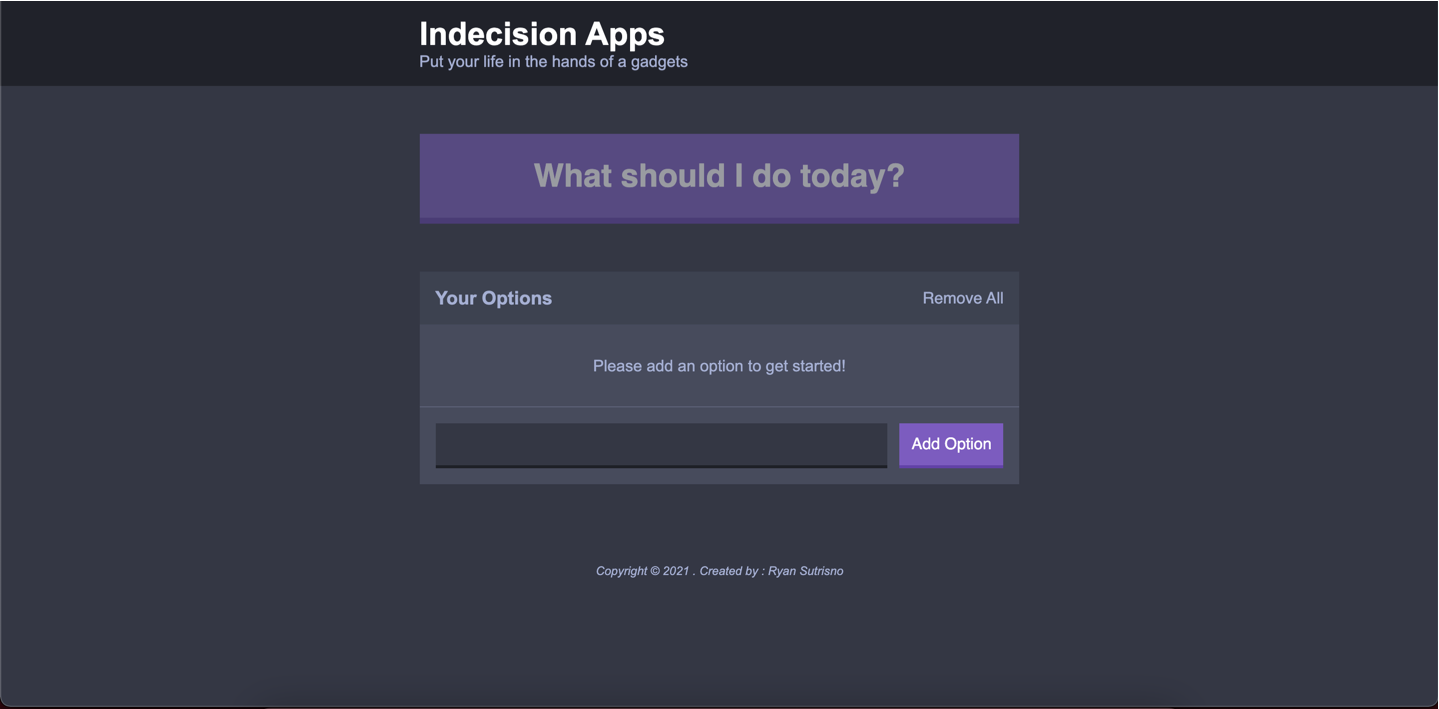Click the Indecision Apps header title
1439x709 pixels.
[541, 34]
